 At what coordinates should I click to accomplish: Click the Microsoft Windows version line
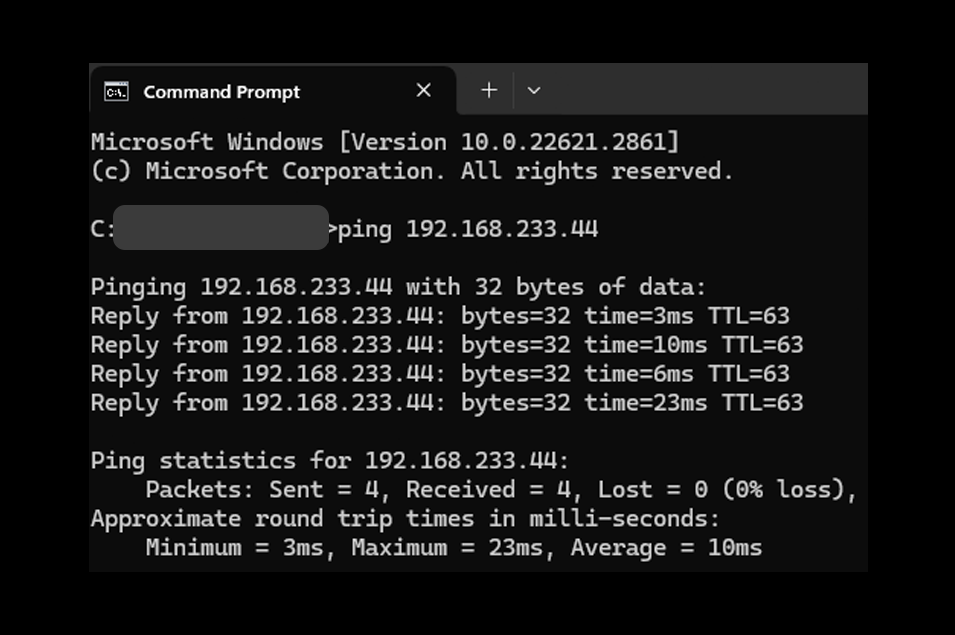click(385, 142)
